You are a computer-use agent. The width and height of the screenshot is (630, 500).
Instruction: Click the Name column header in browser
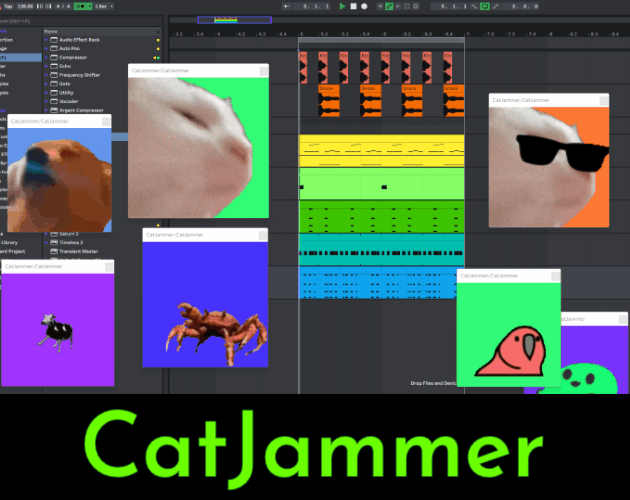102,31
